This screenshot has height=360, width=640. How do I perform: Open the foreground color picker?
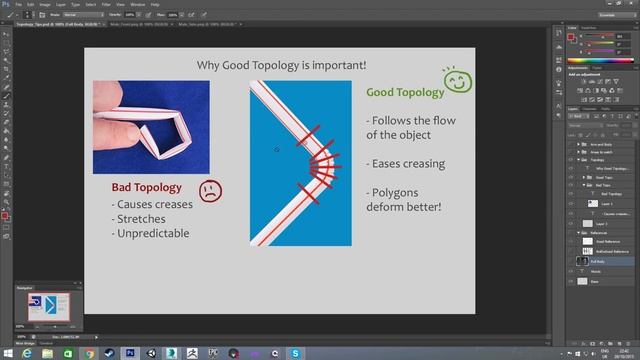point(4,216)
